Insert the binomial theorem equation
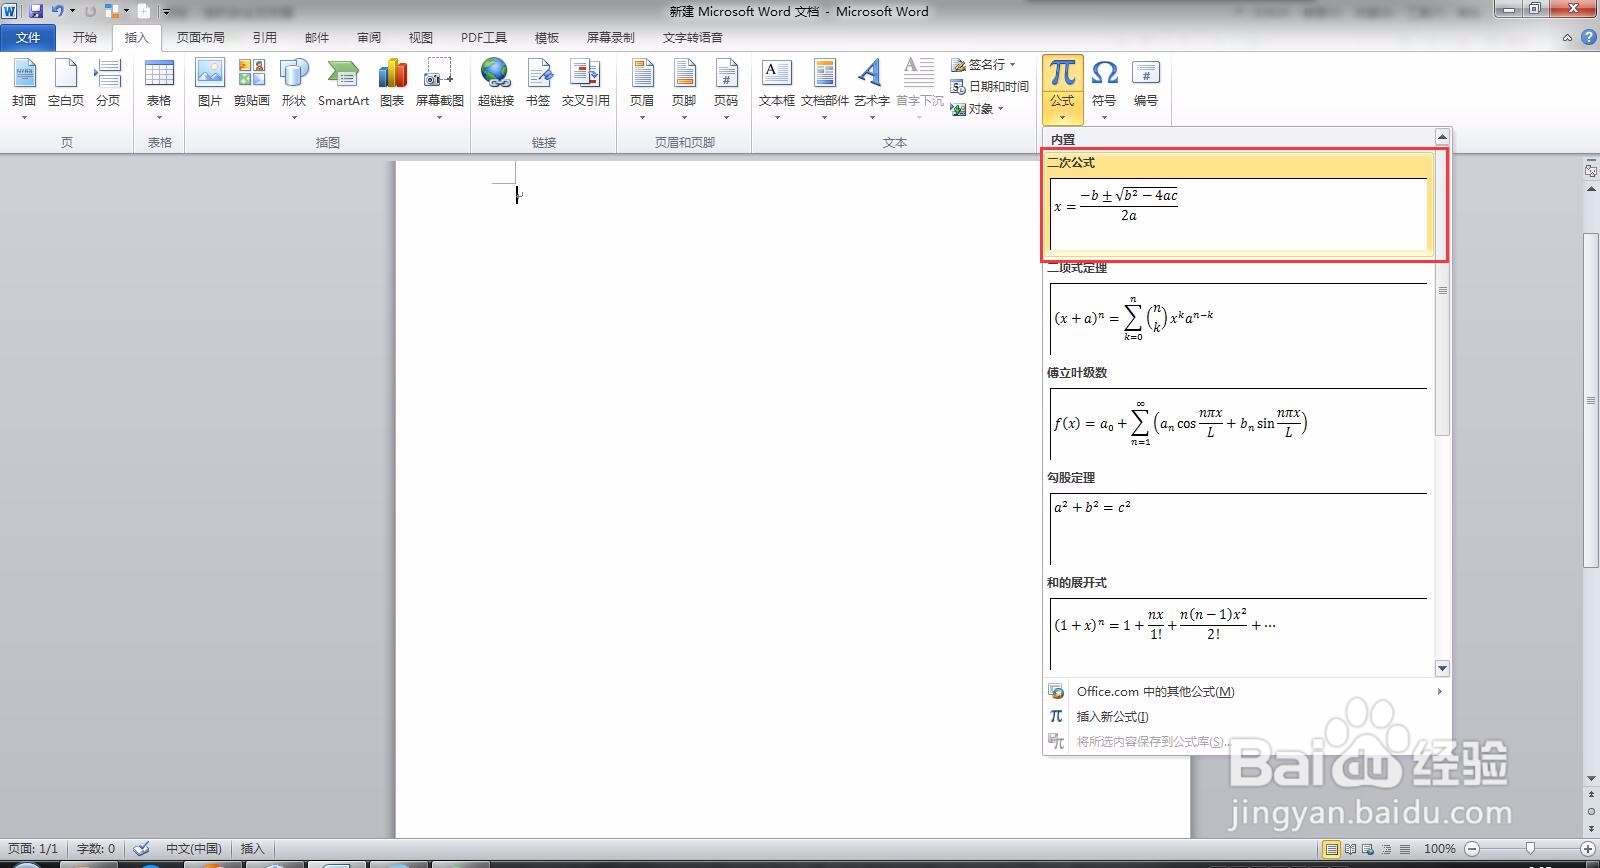 click(1240, 309)
